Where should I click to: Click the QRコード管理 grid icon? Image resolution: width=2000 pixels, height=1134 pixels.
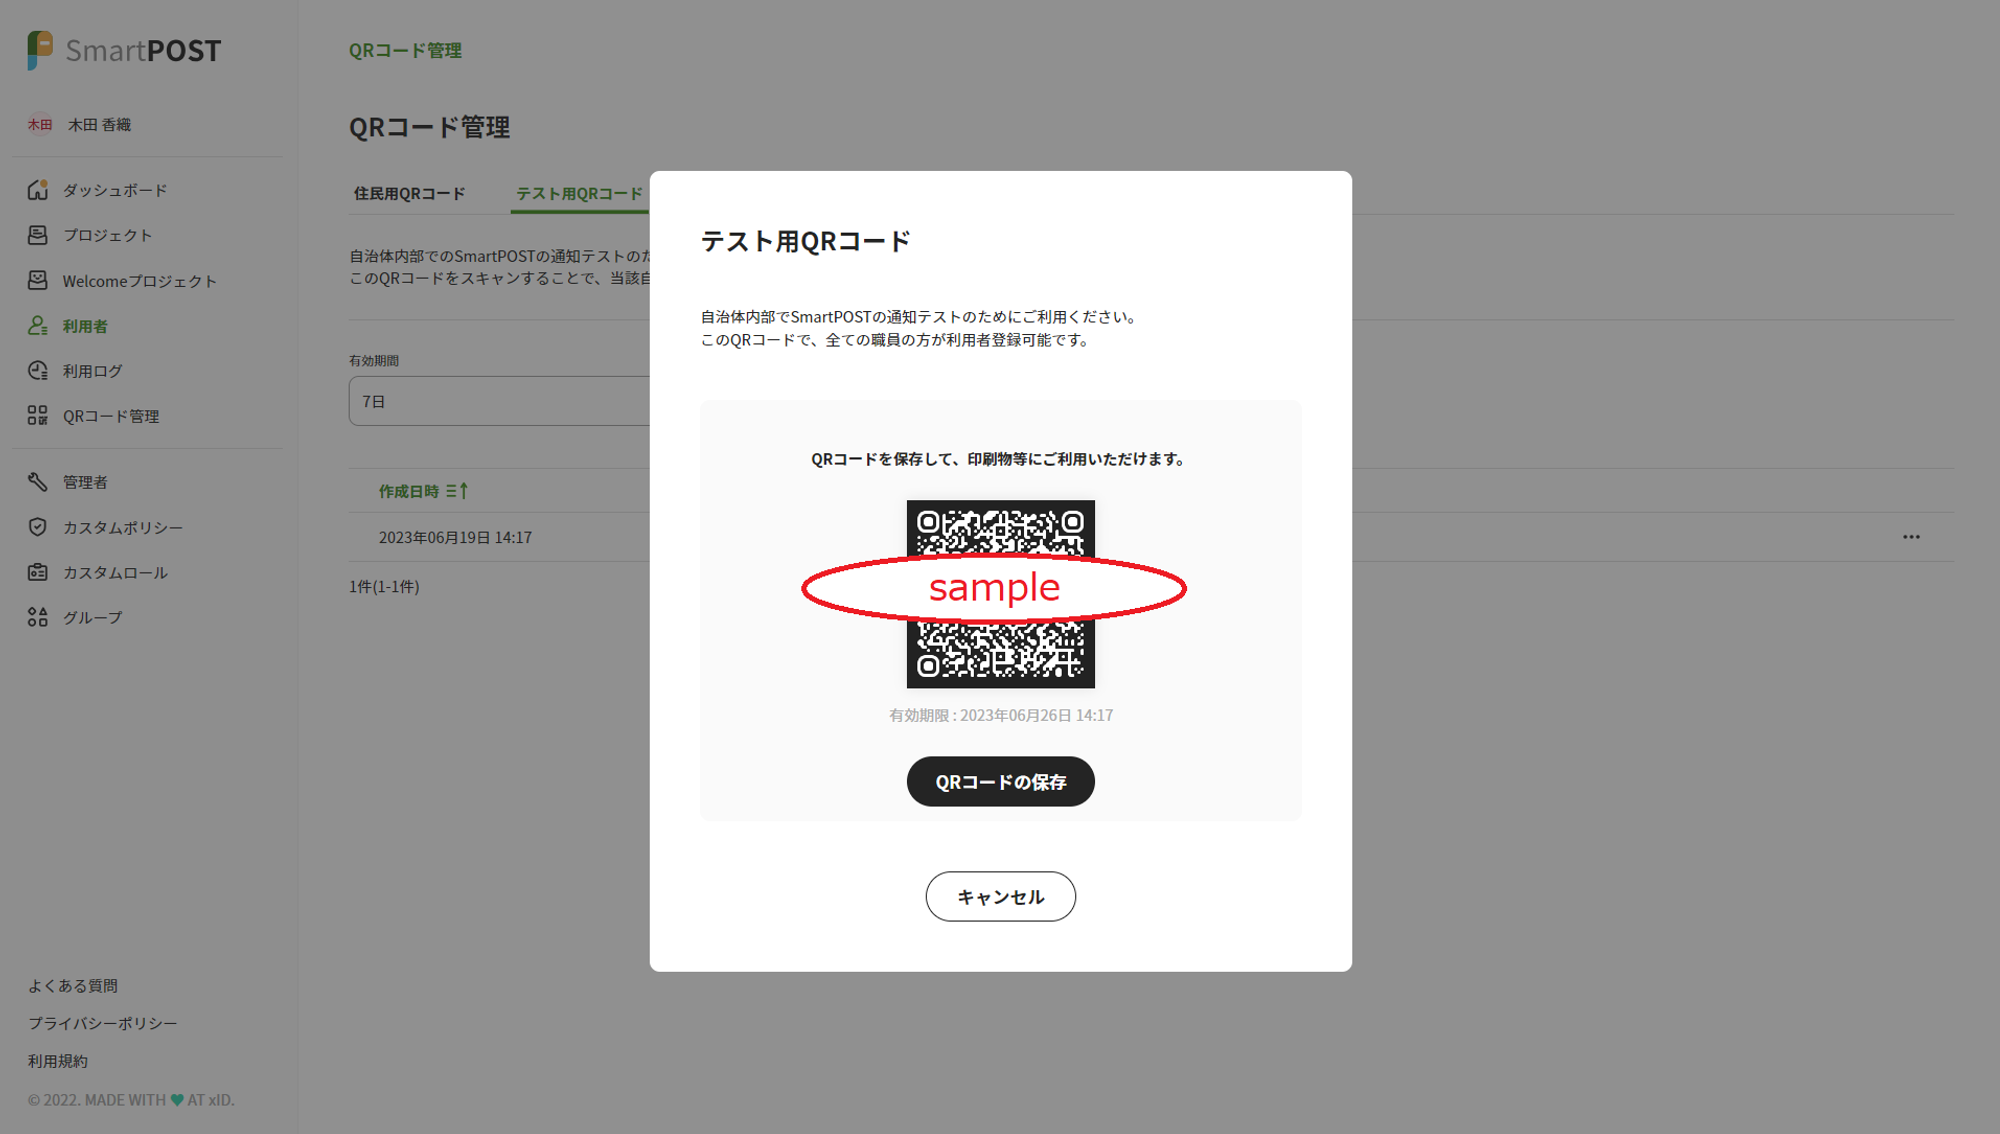pos(38,416)
